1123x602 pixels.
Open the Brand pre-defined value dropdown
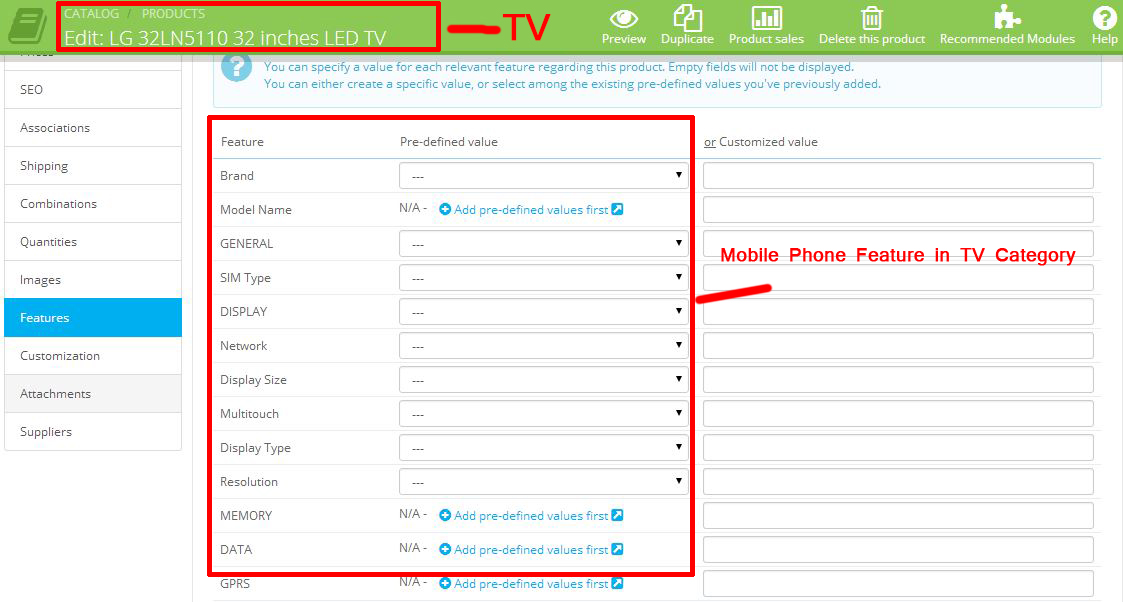pyautogui.click(x=544, y=175)
